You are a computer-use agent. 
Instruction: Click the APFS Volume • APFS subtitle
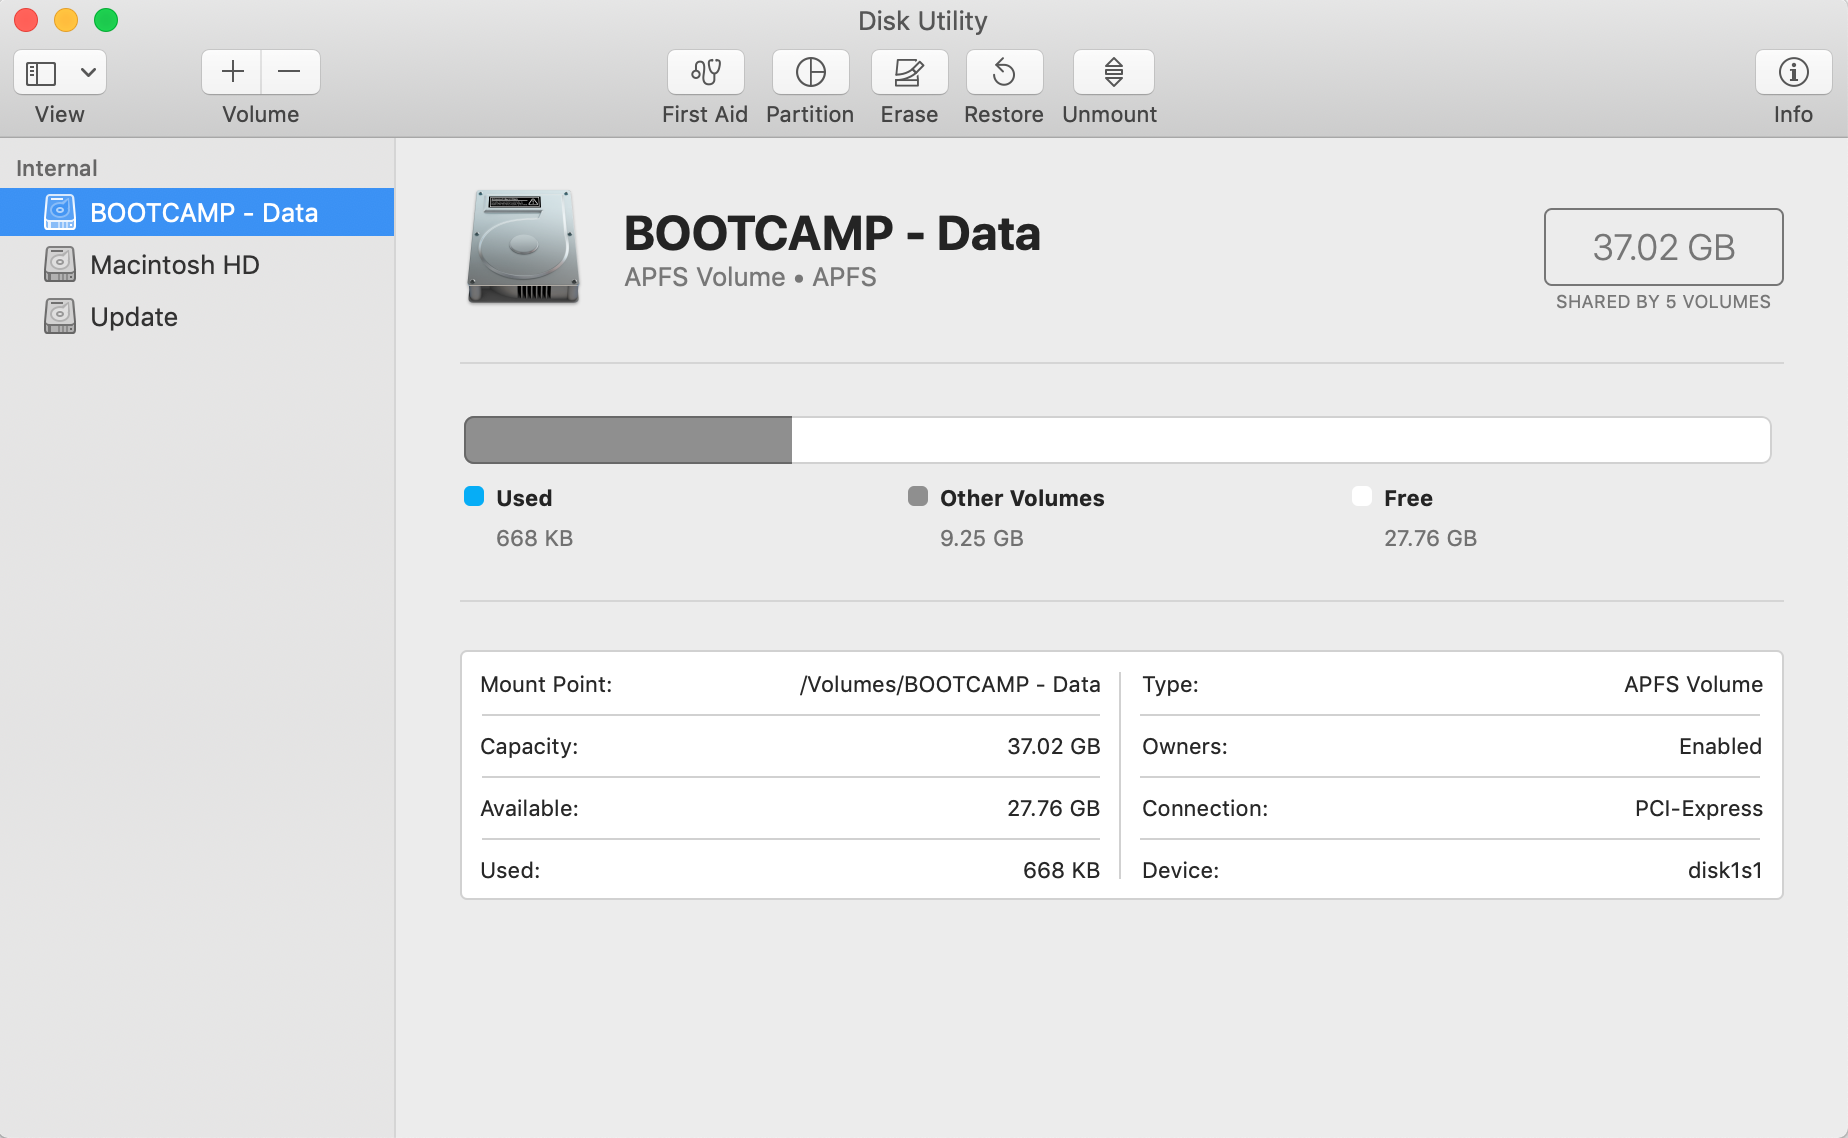[x=750, y=277]
